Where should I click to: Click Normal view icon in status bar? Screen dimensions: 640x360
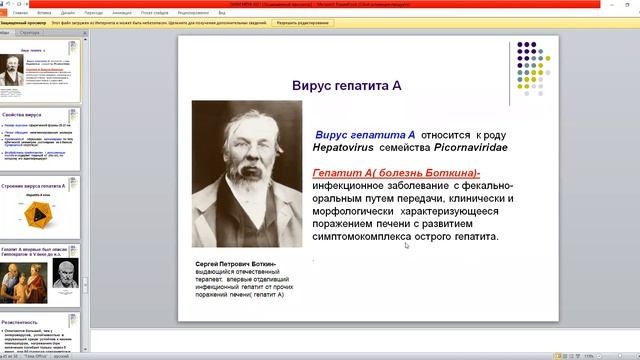pyautogui.click(x=558, y=356)
